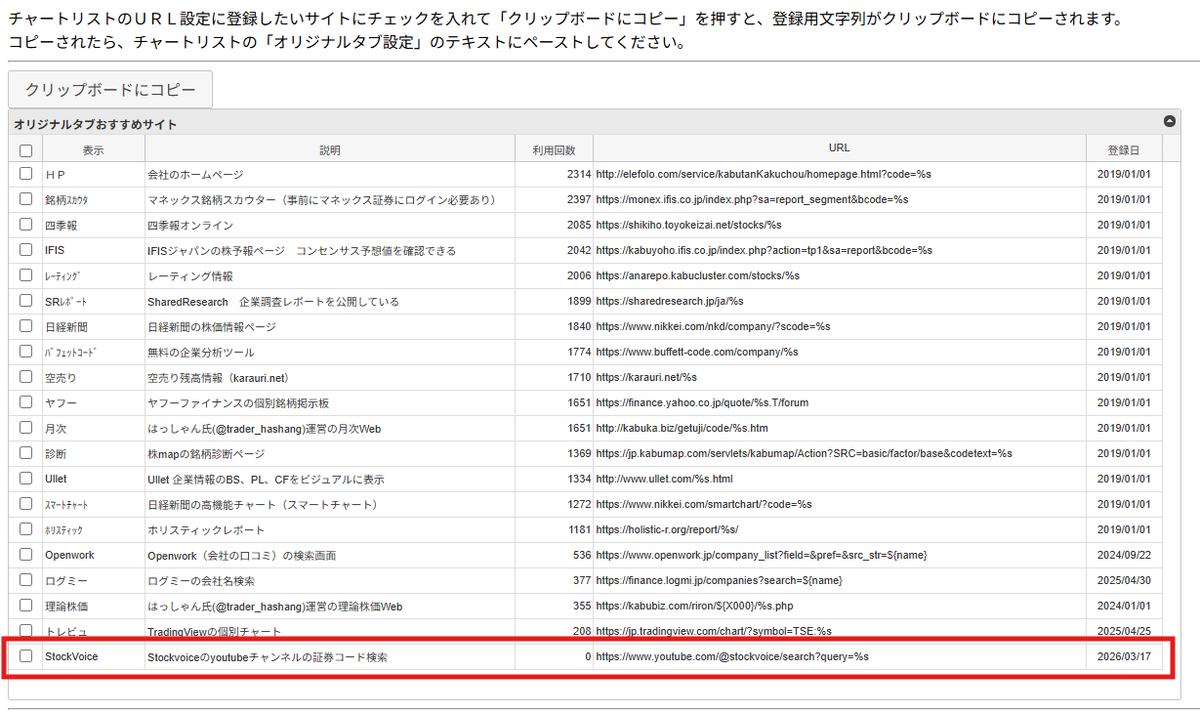Viewport: 1200px width, 713px height.
Task: Click the youtube.com @stockvoice URL cell
Action: tap(840, 657)
